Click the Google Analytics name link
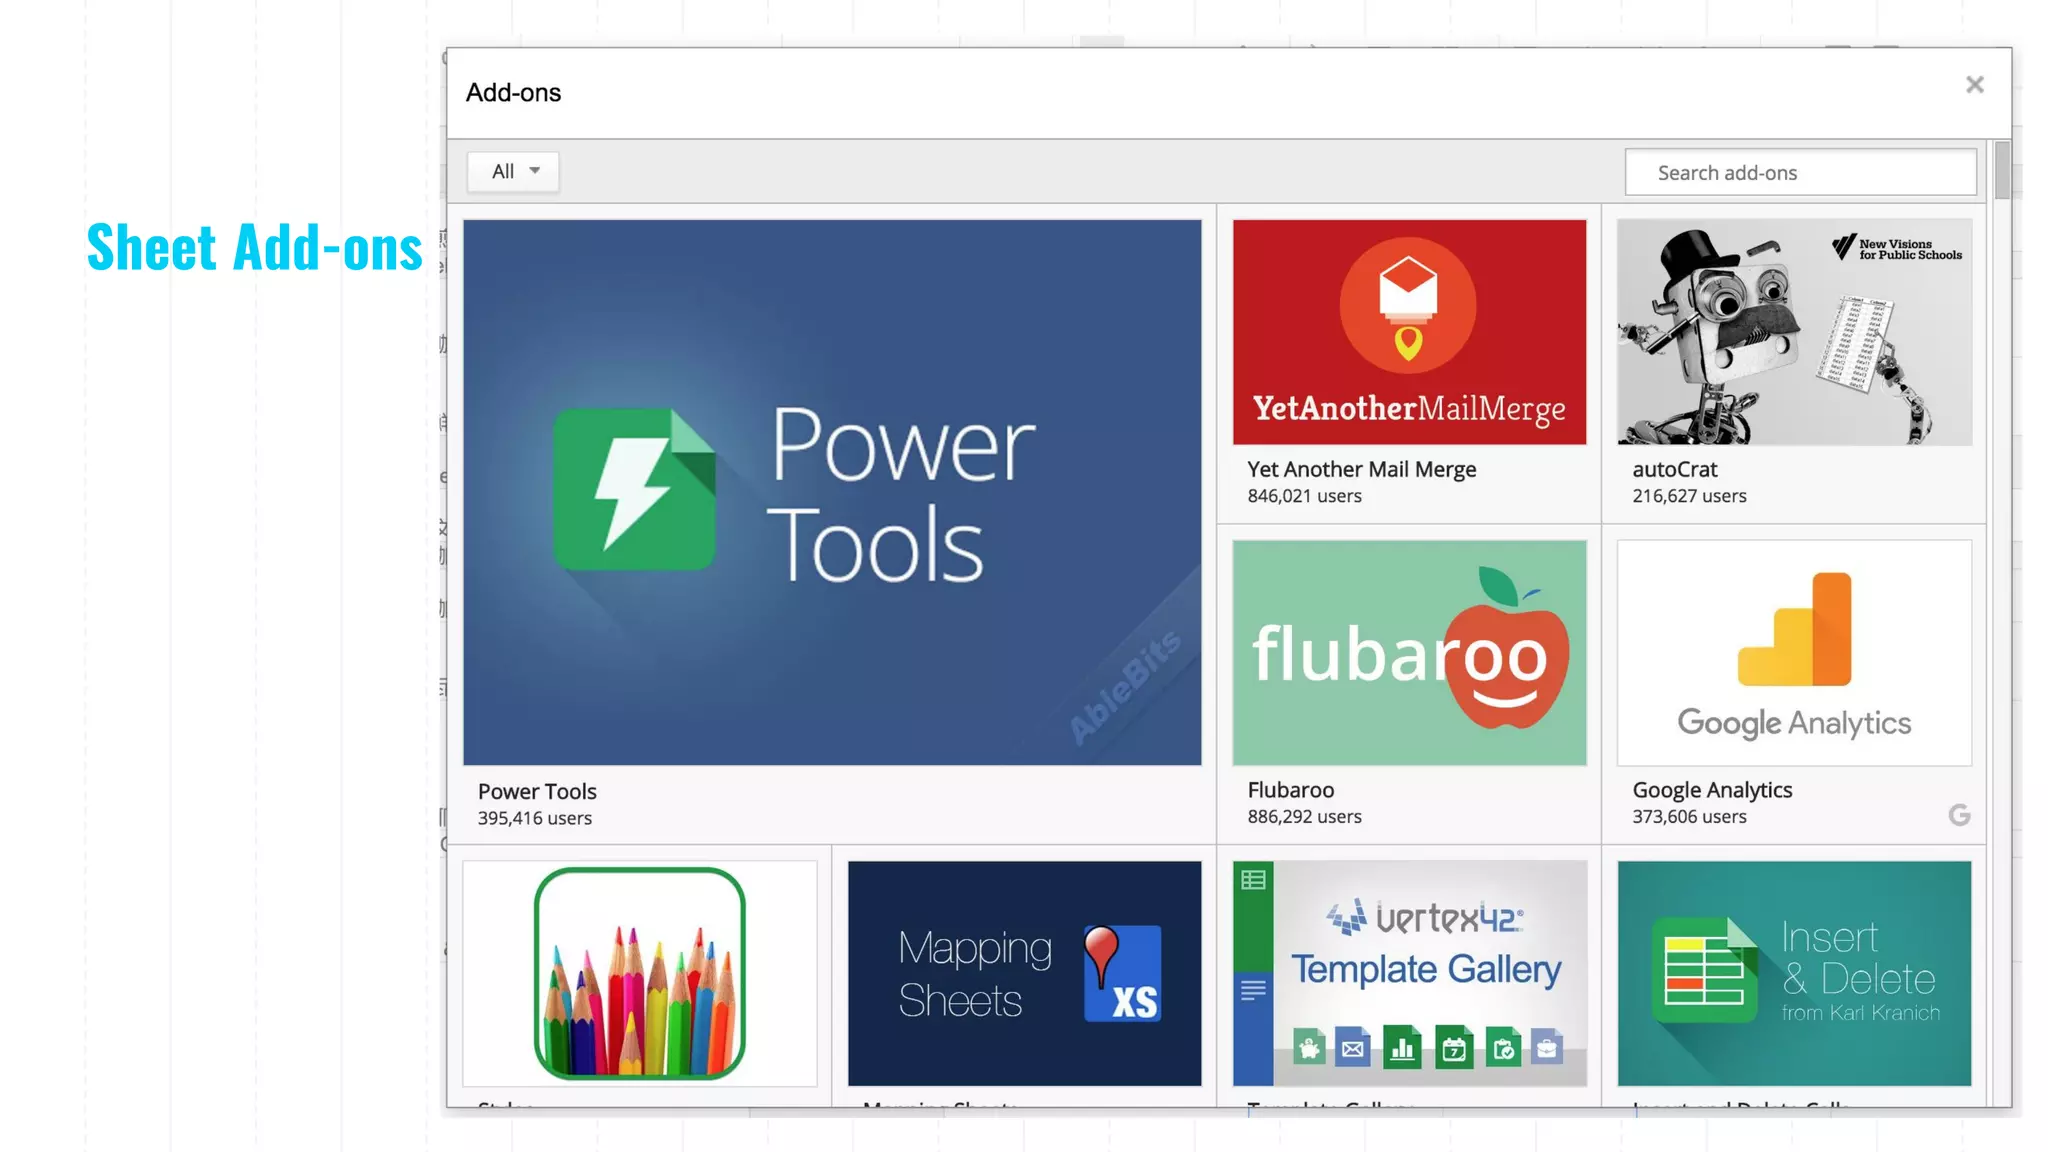This screenshot has height=1152, width=2048. pos(1712,790)
